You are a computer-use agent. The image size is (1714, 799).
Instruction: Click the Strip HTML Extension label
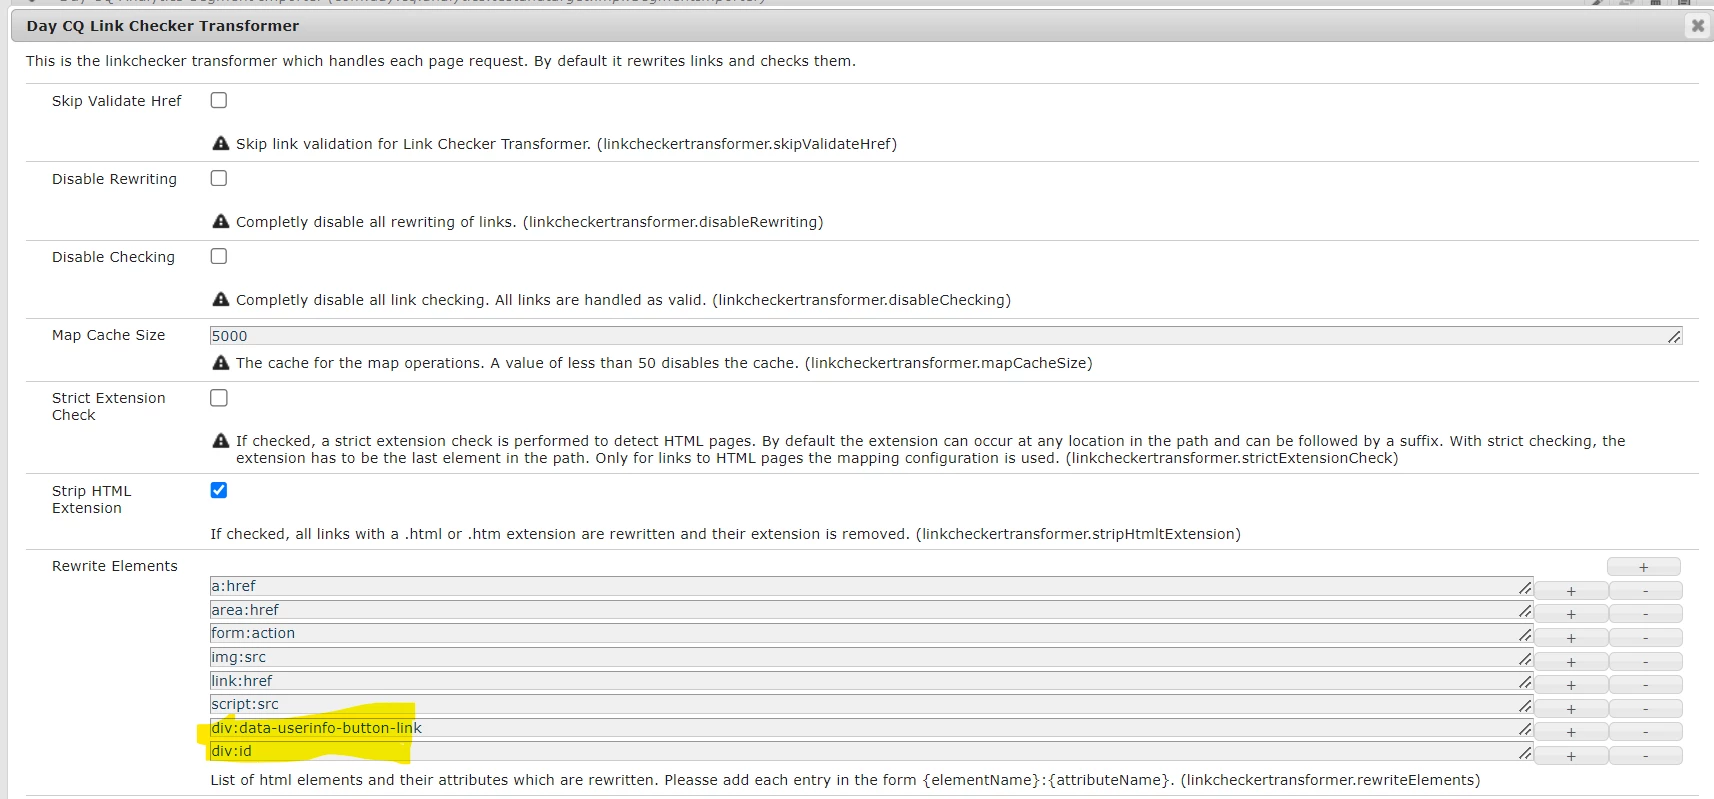click(92, 499)
